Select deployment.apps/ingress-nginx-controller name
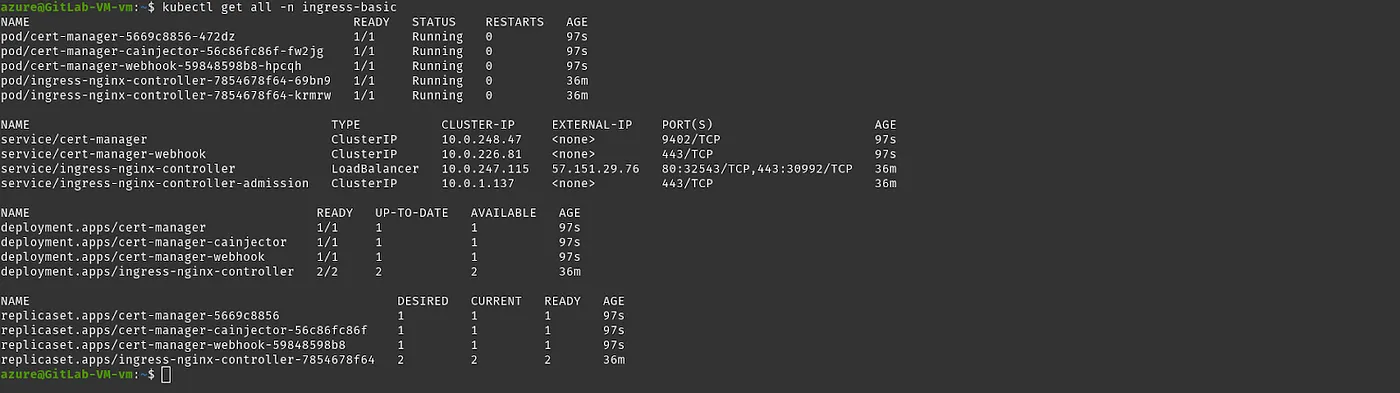Screen dimensions: 1400x393 pyautogui.click(x=148, y=272)
